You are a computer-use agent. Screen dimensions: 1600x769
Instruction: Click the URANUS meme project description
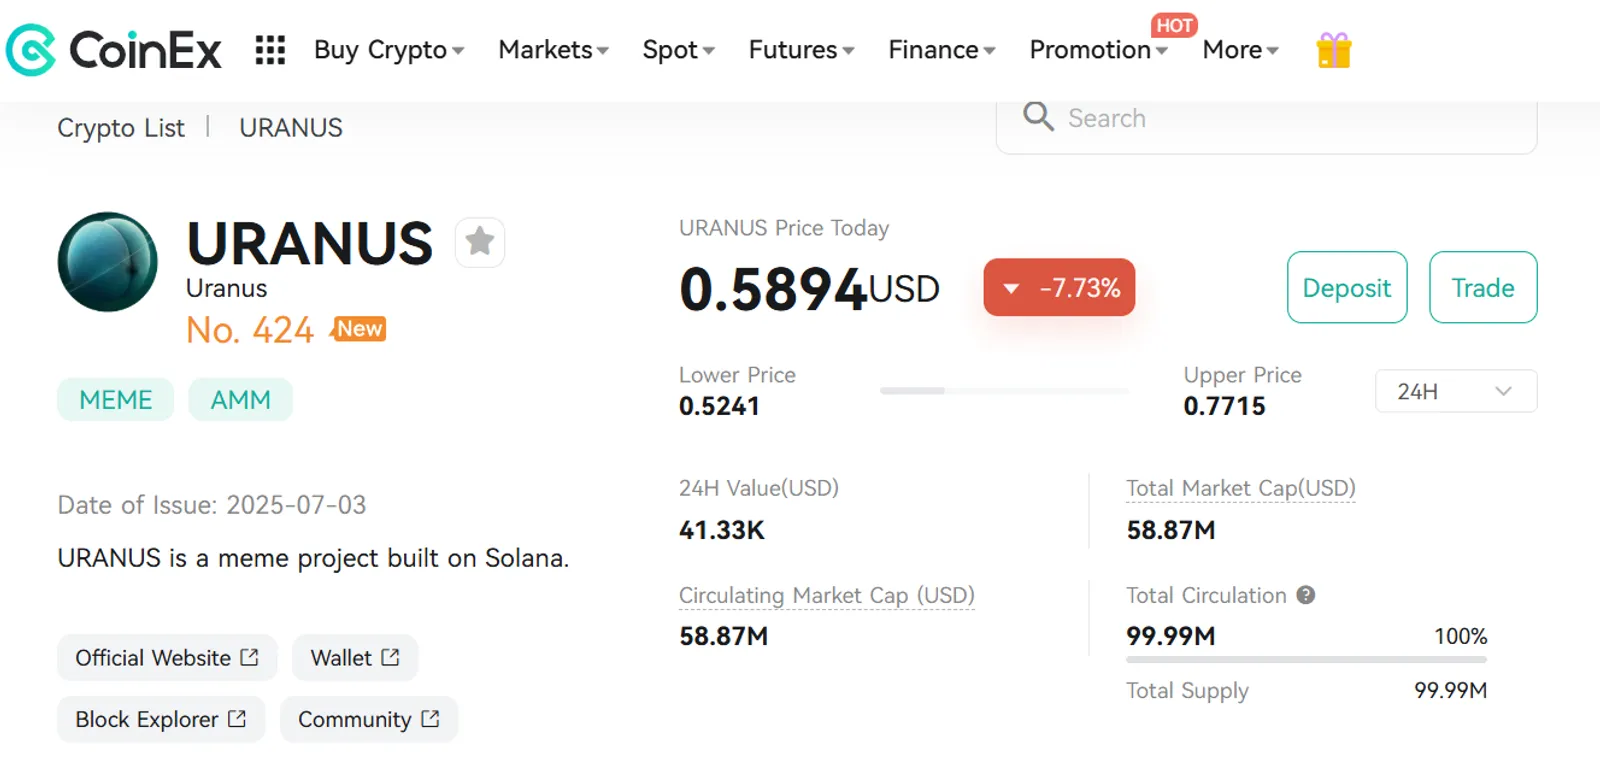point(313,558)
